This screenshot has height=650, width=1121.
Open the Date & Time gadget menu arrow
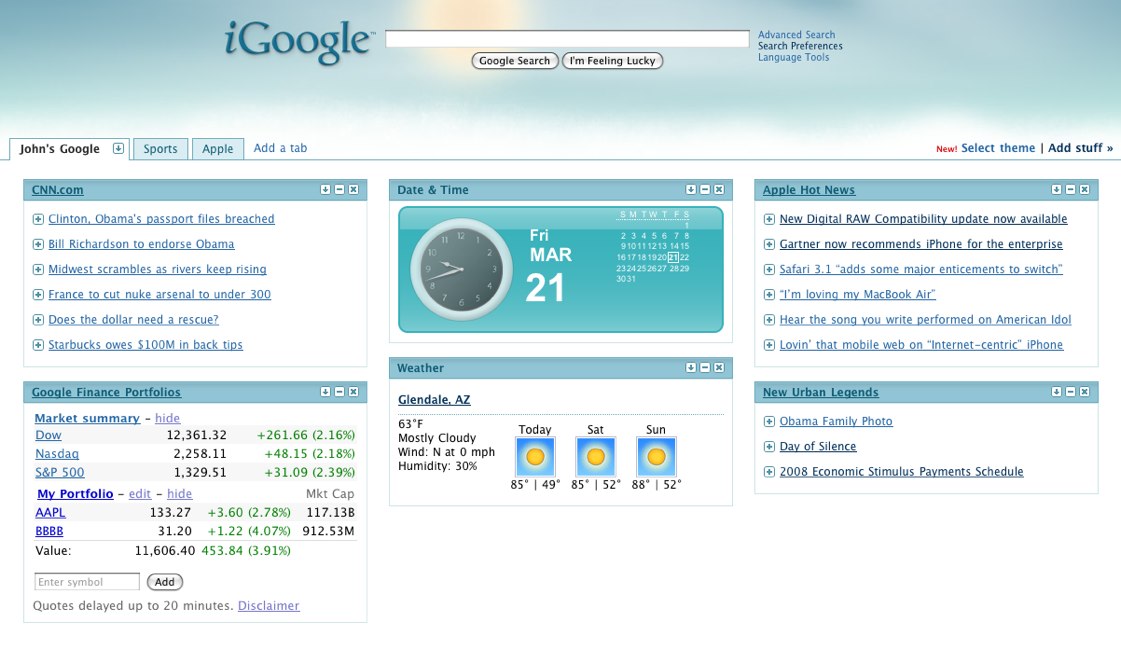click(x=691, y=189)
